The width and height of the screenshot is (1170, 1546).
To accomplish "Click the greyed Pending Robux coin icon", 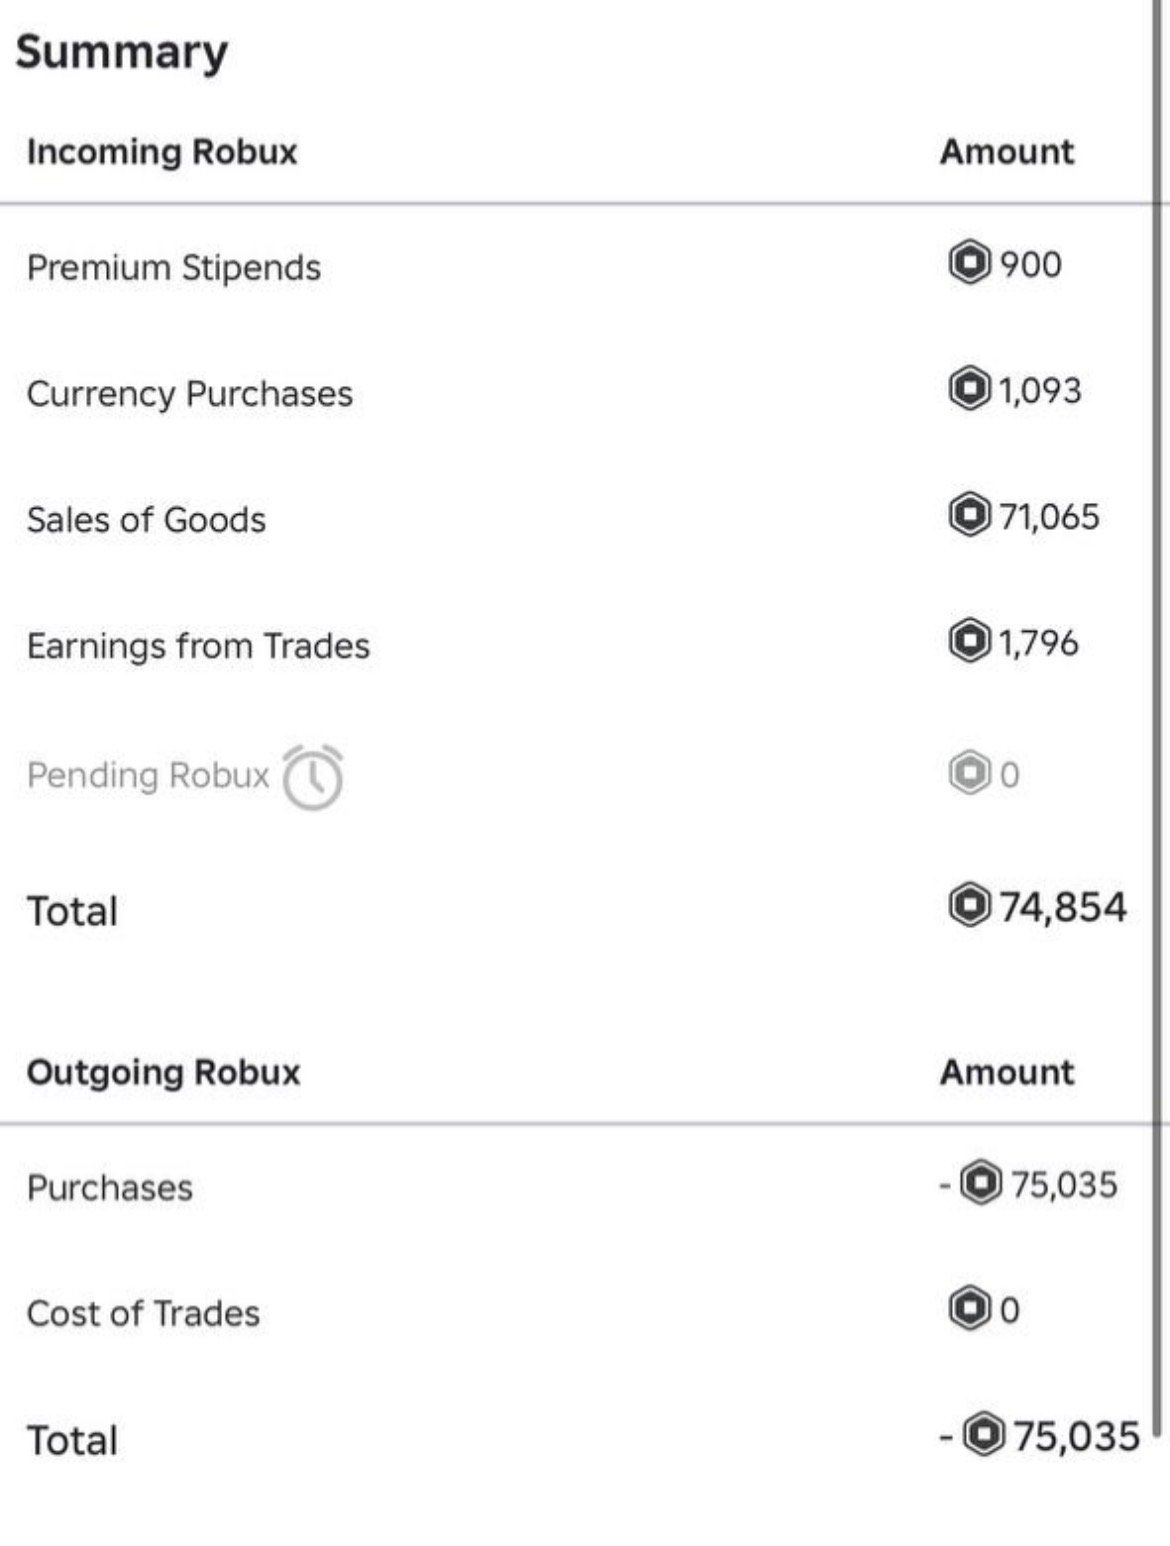I will pyautogui.click(x=969, y=773).
